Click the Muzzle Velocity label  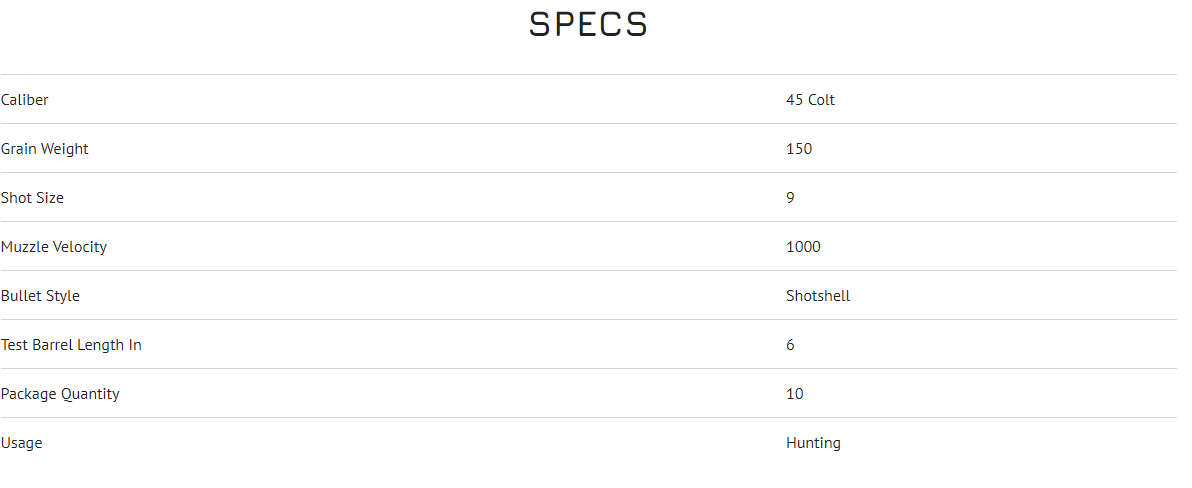[54, 247]
